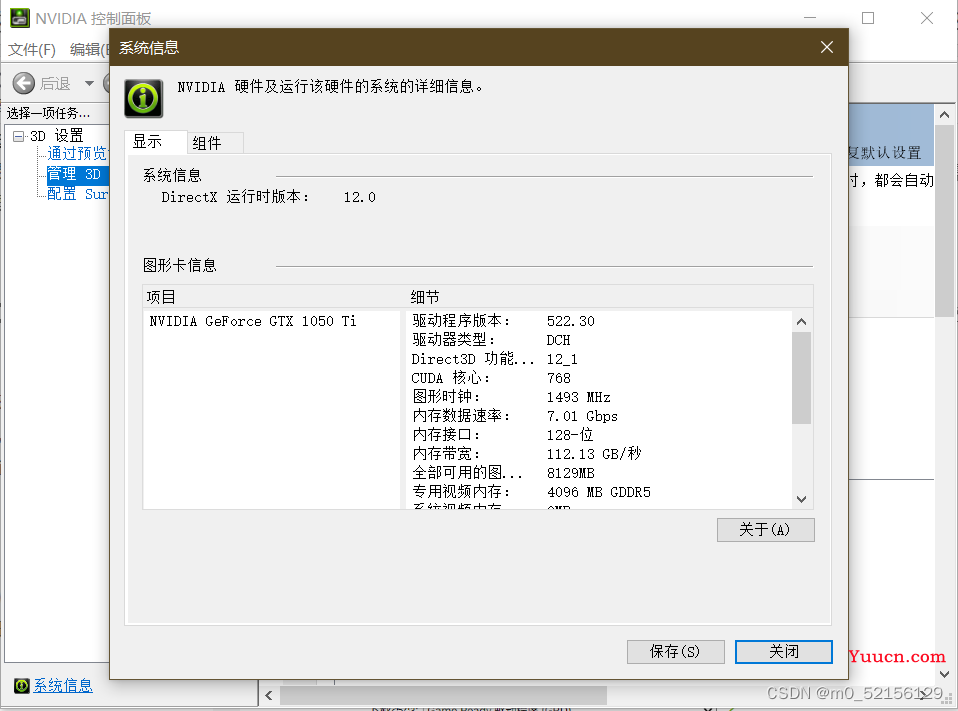Click the Back arrow icon in the toolbar
This screenshot has height=711, width=958.
24,83
